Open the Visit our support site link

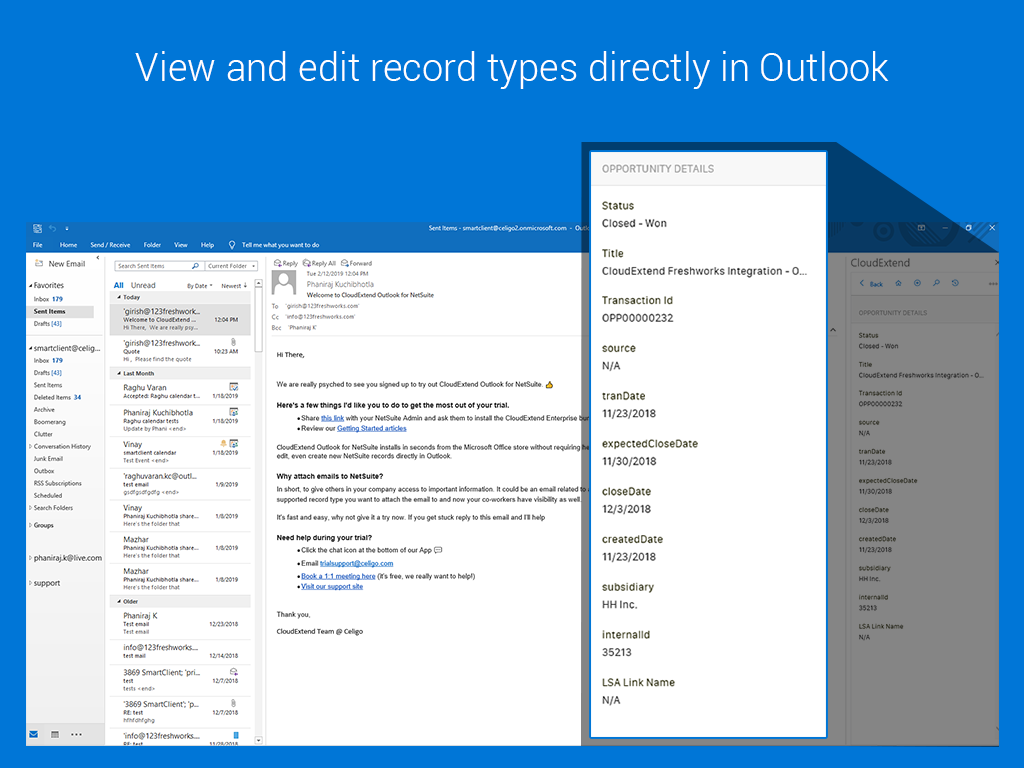[332, 586]
